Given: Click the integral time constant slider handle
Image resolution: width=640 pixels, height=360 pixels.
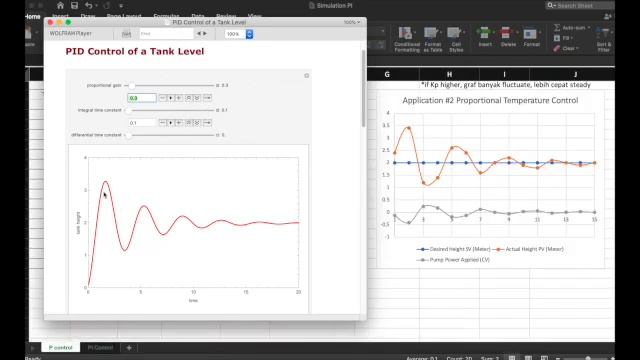Looking at the screenshot, I should 128,110.
